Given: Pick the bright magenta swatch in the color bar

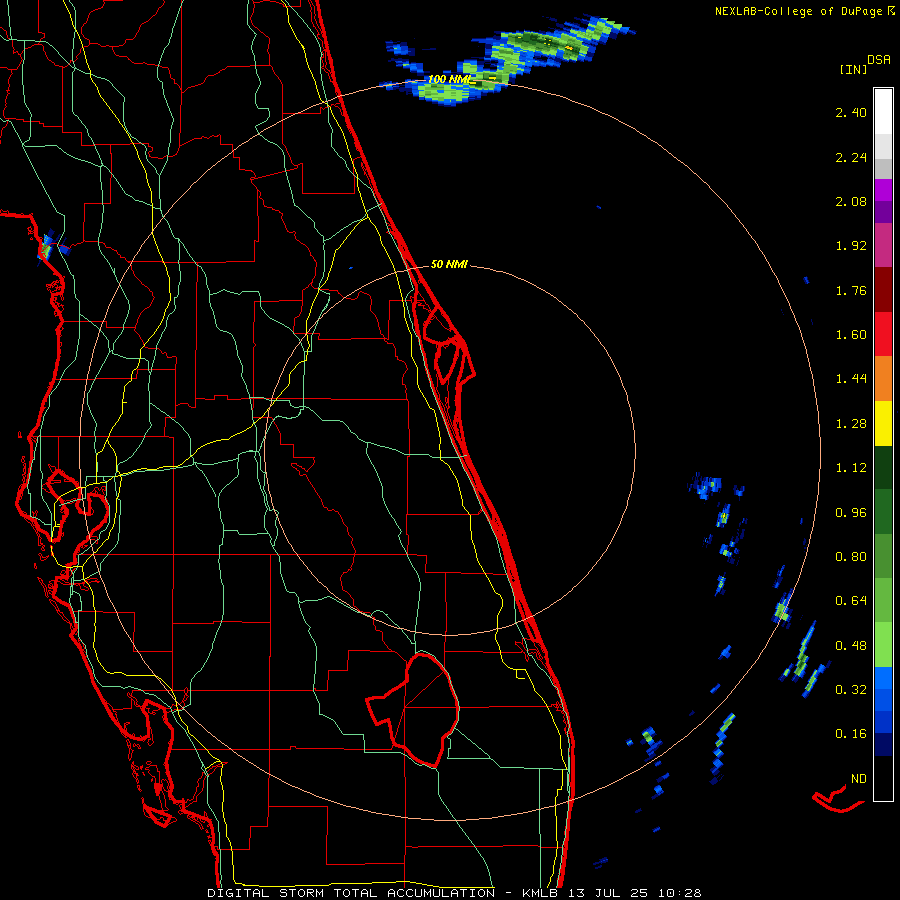Looking at the screenshot, I should pos(883,190).
